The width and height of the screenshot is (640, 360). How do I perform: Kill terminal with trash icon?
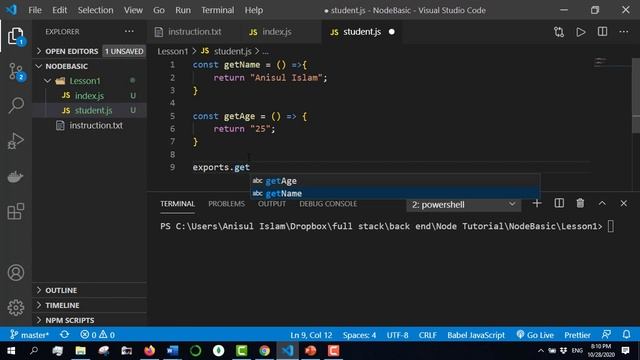(580, 203)
